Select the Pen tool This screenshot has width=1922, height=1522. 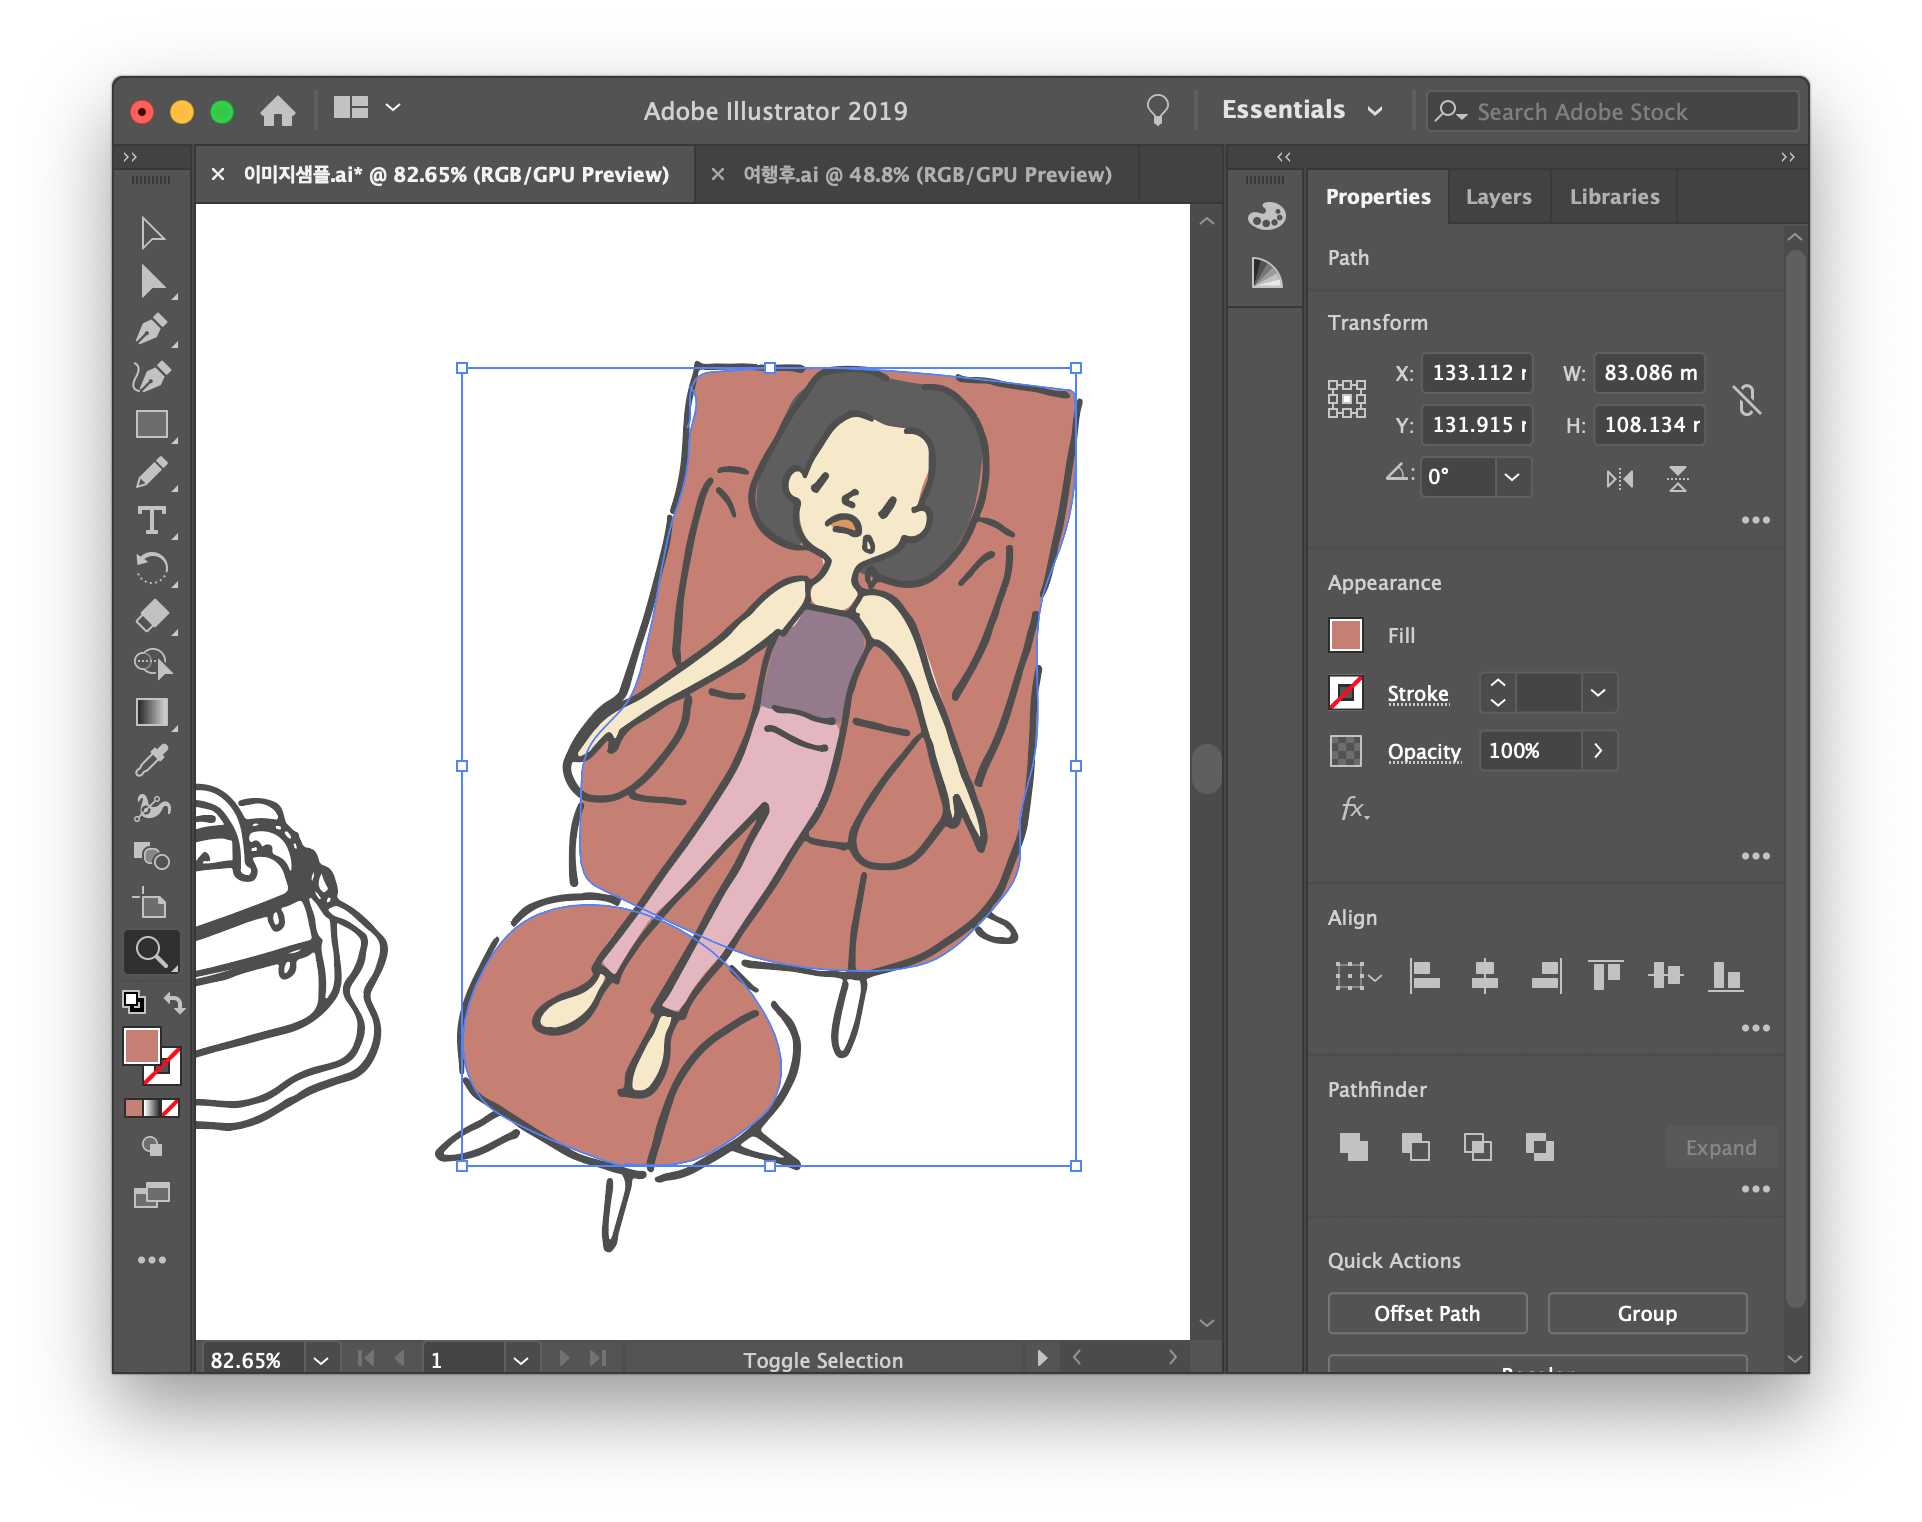click(151, 329)
